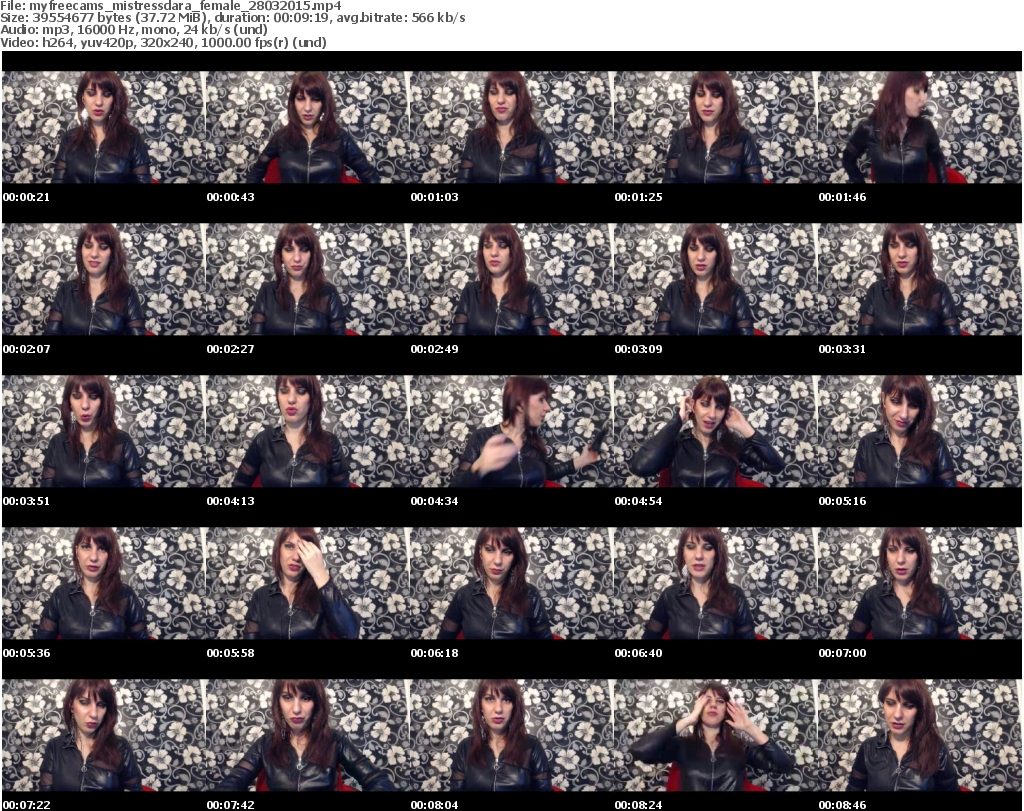Select the thumbnail frame at 00:07:42
Image resolution: width=1024 pixels, height=811 pixels.
[x=308, y=736]
